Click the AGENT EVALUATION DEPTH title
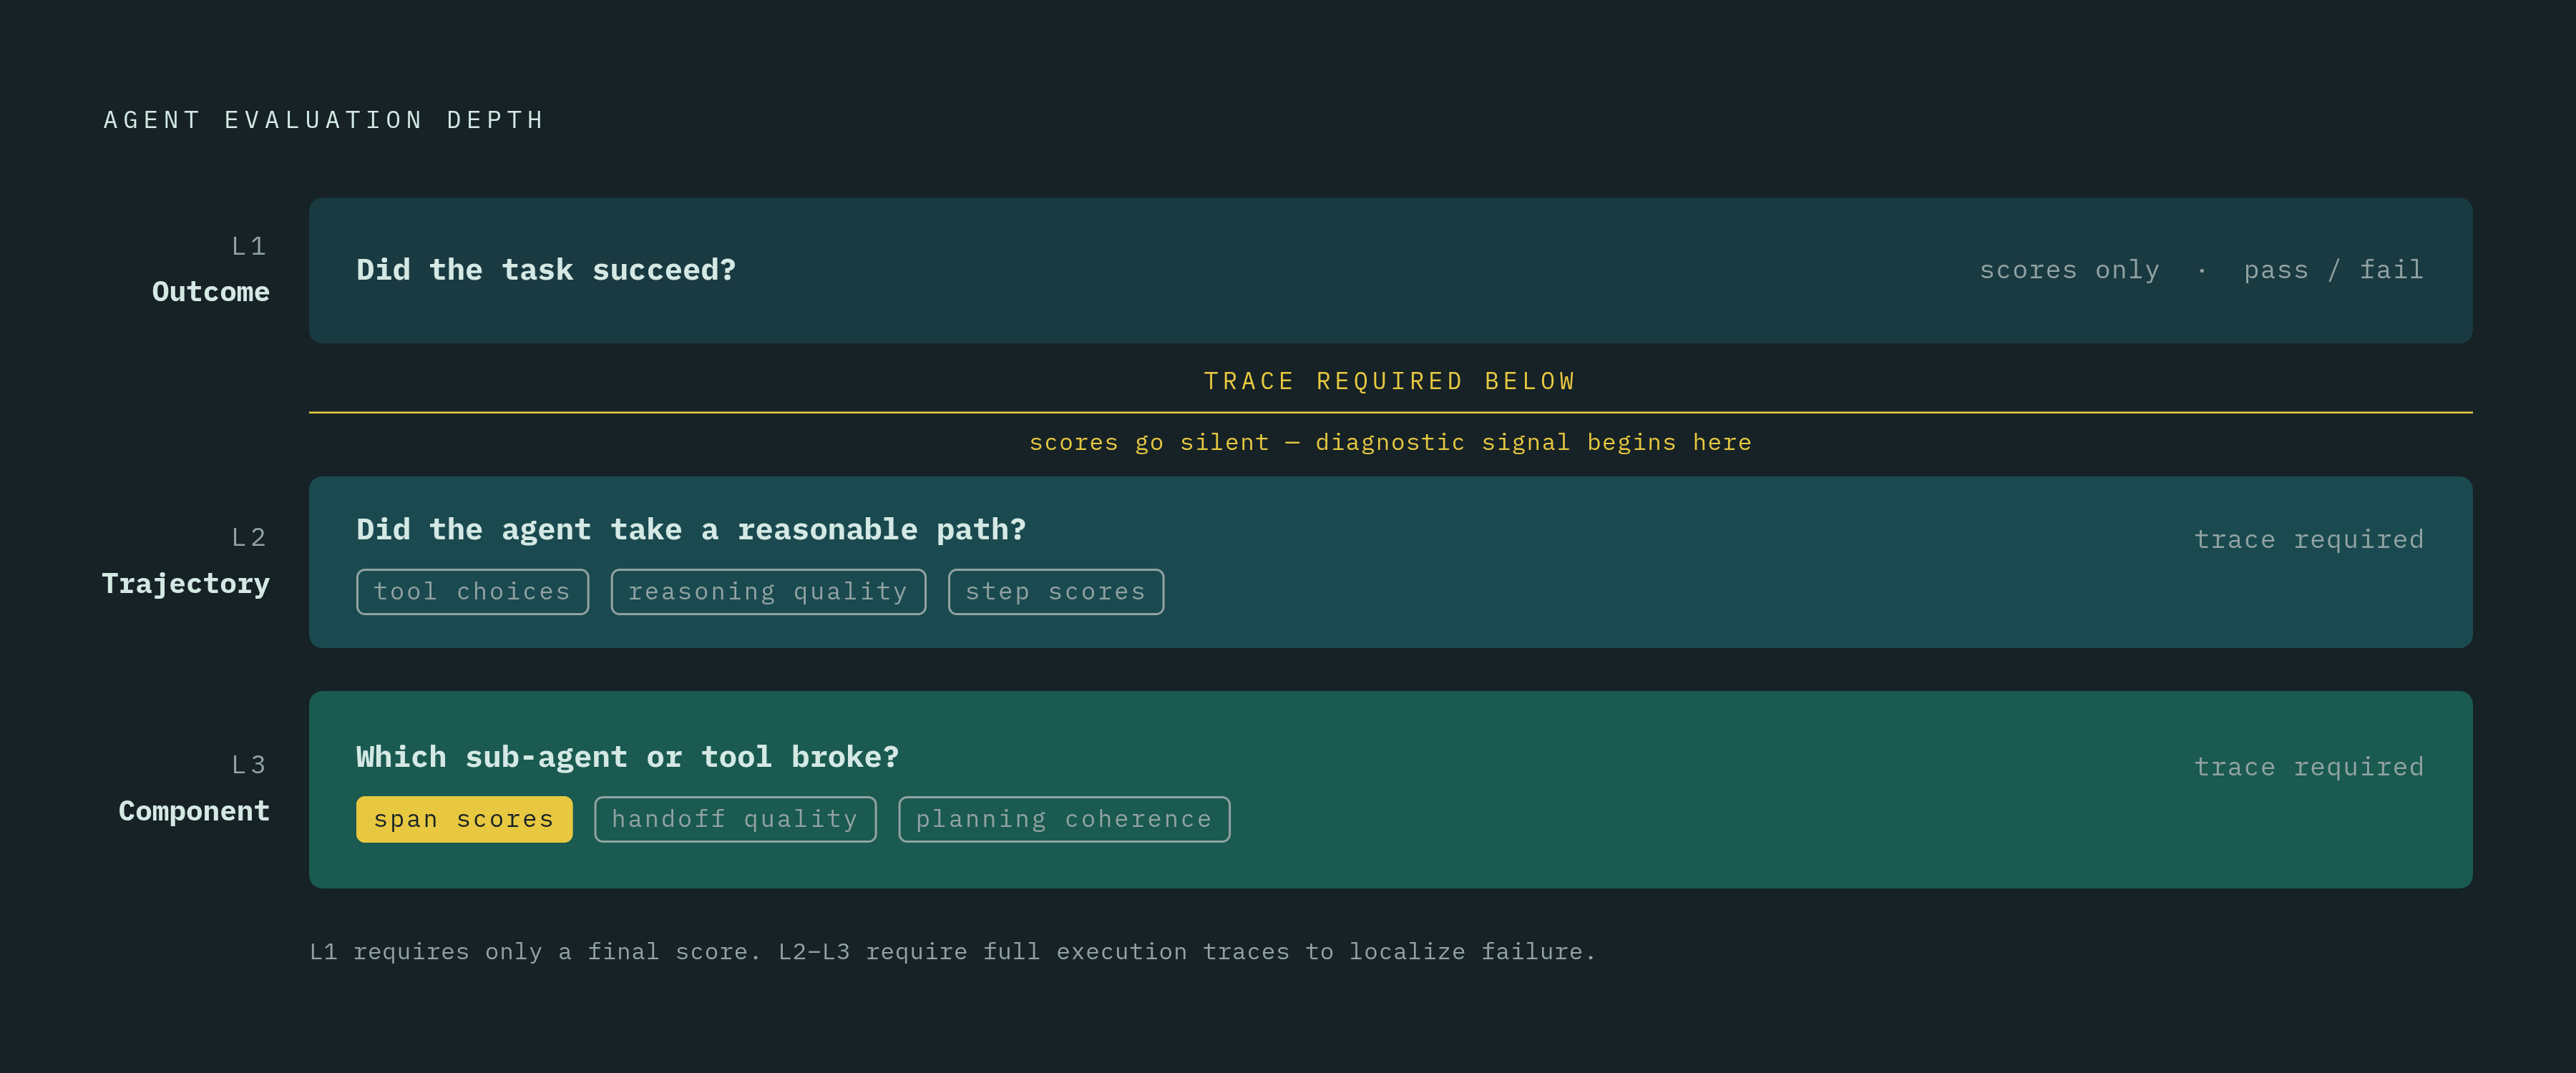The image size is (2576, 1073). pyautogui.click(x=324, y=120)
